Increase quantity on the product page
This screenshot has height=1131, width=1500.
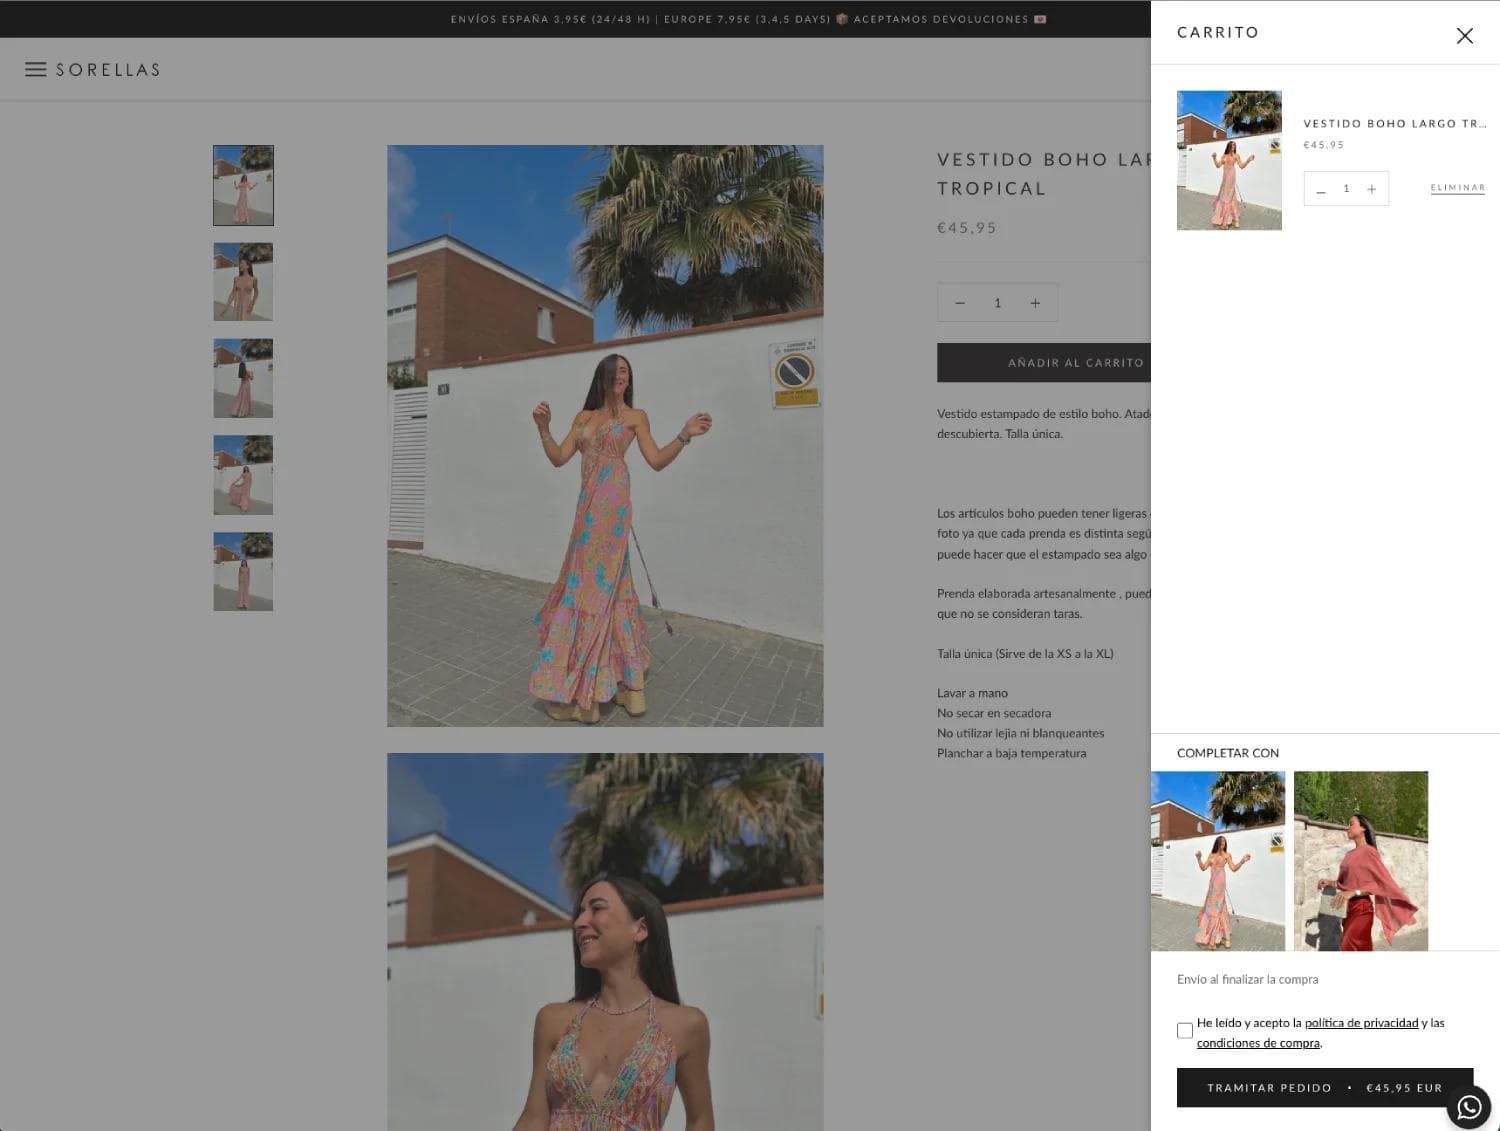pos(1036,302)
